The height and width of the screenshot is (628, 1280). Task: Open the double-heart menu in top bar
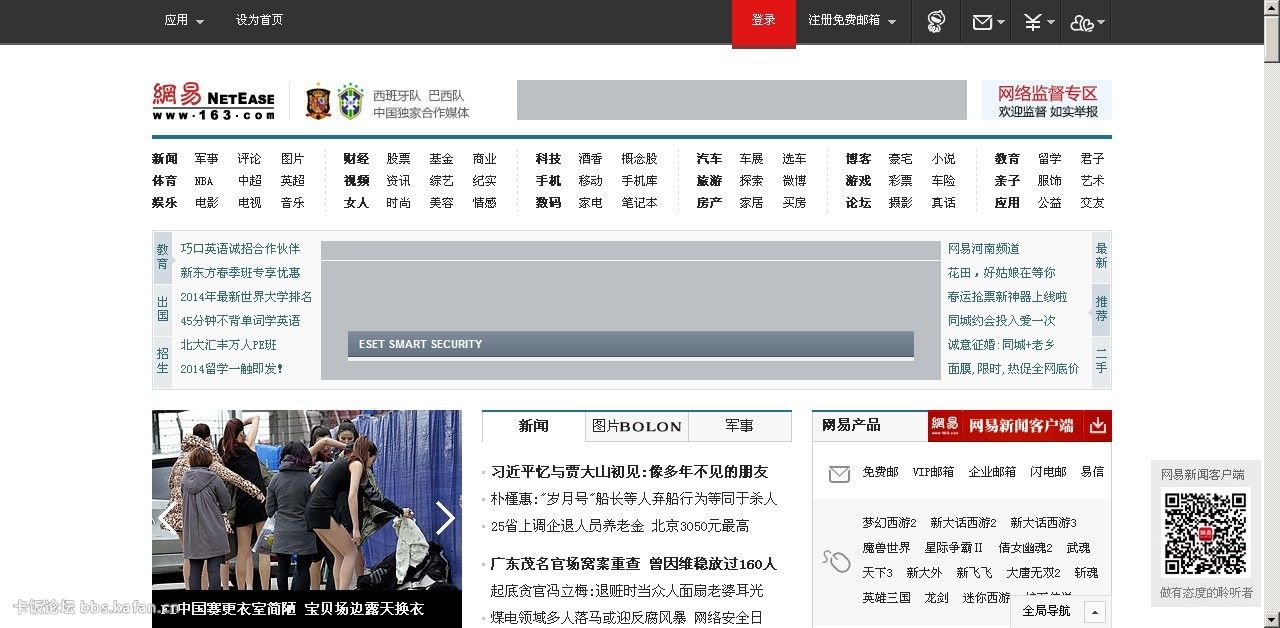coord(1086,21)
